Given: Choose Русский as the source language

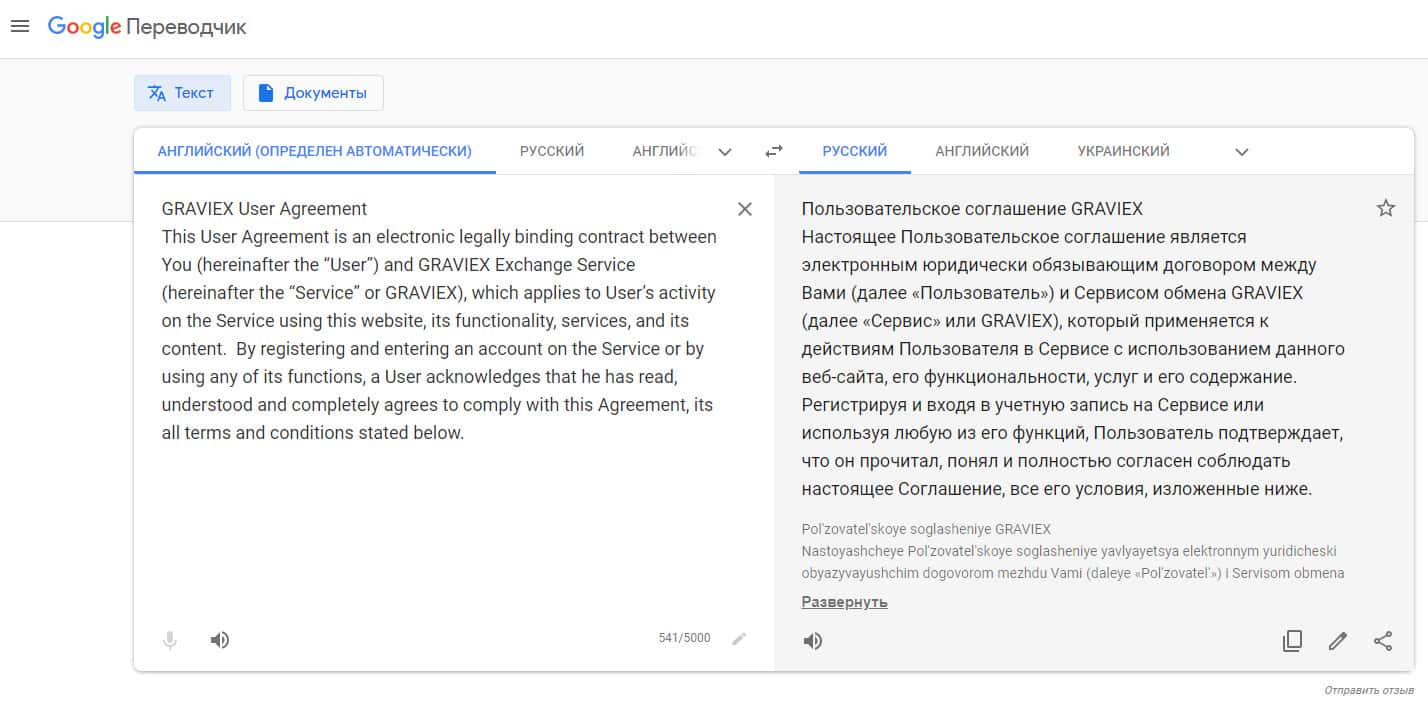Looking at the screenshot, I should click(x=552, y=151).
